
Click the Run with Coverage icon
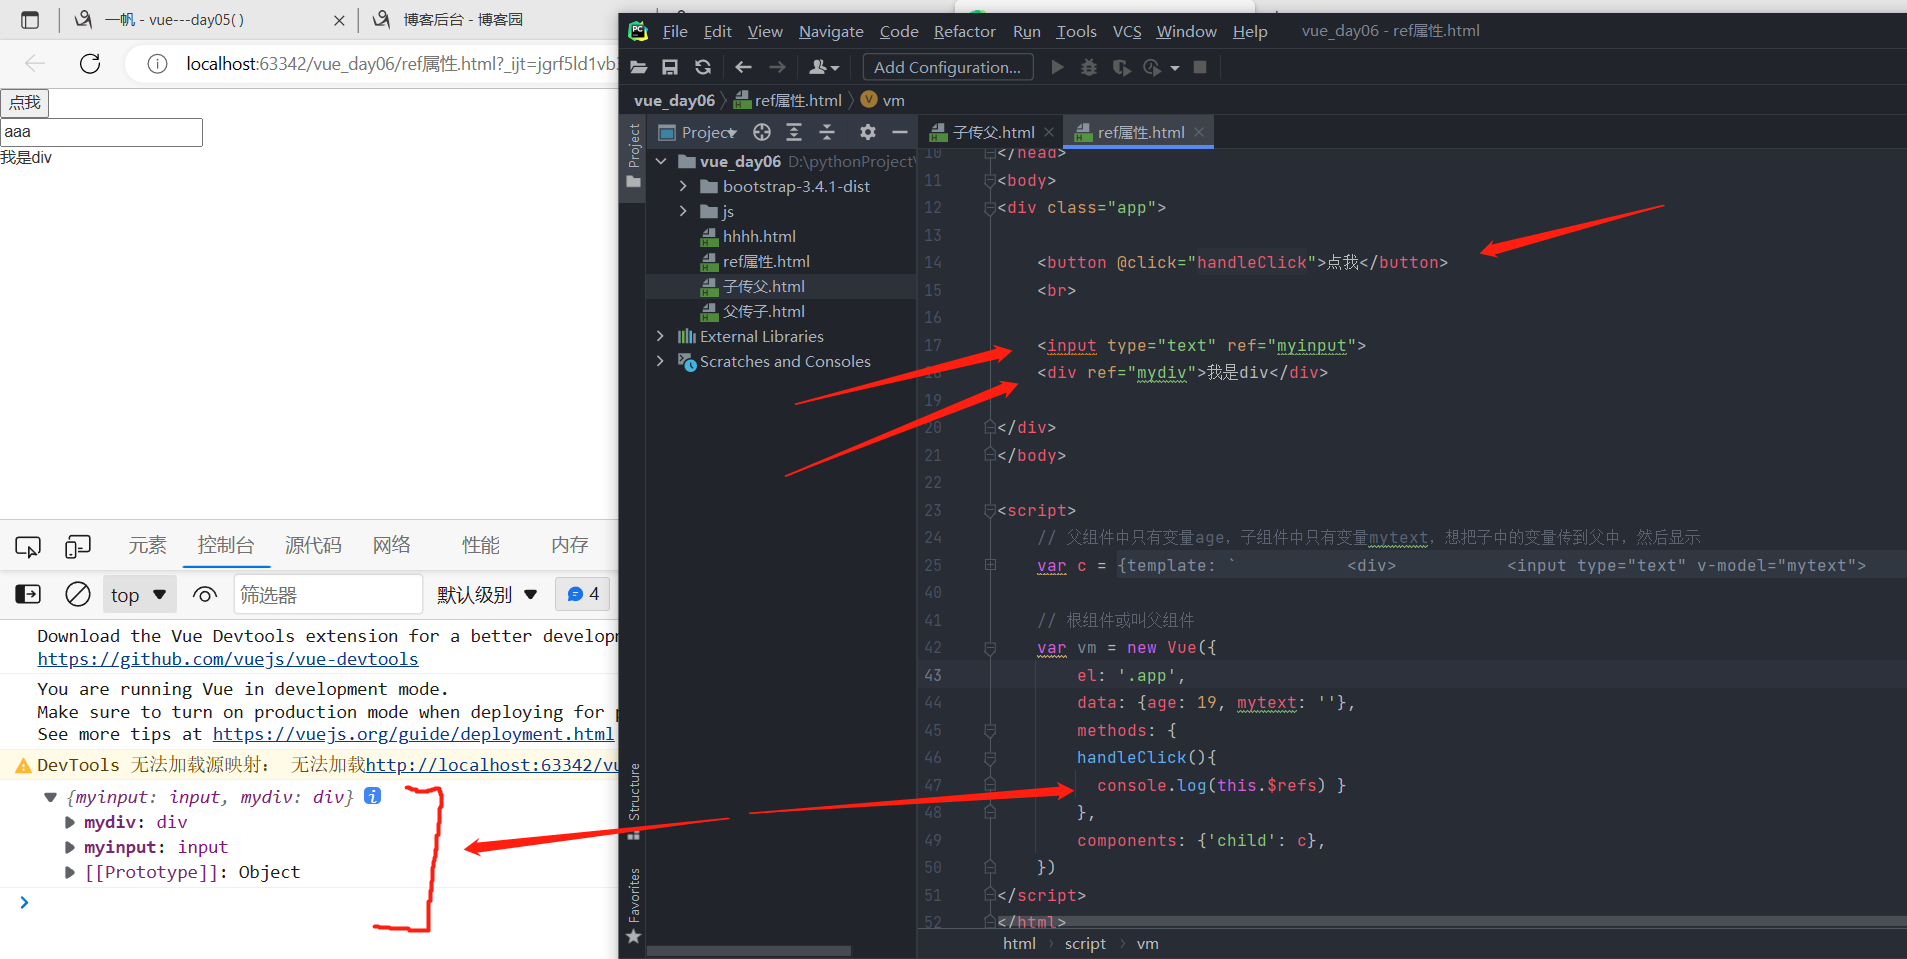coord(1121,67)
